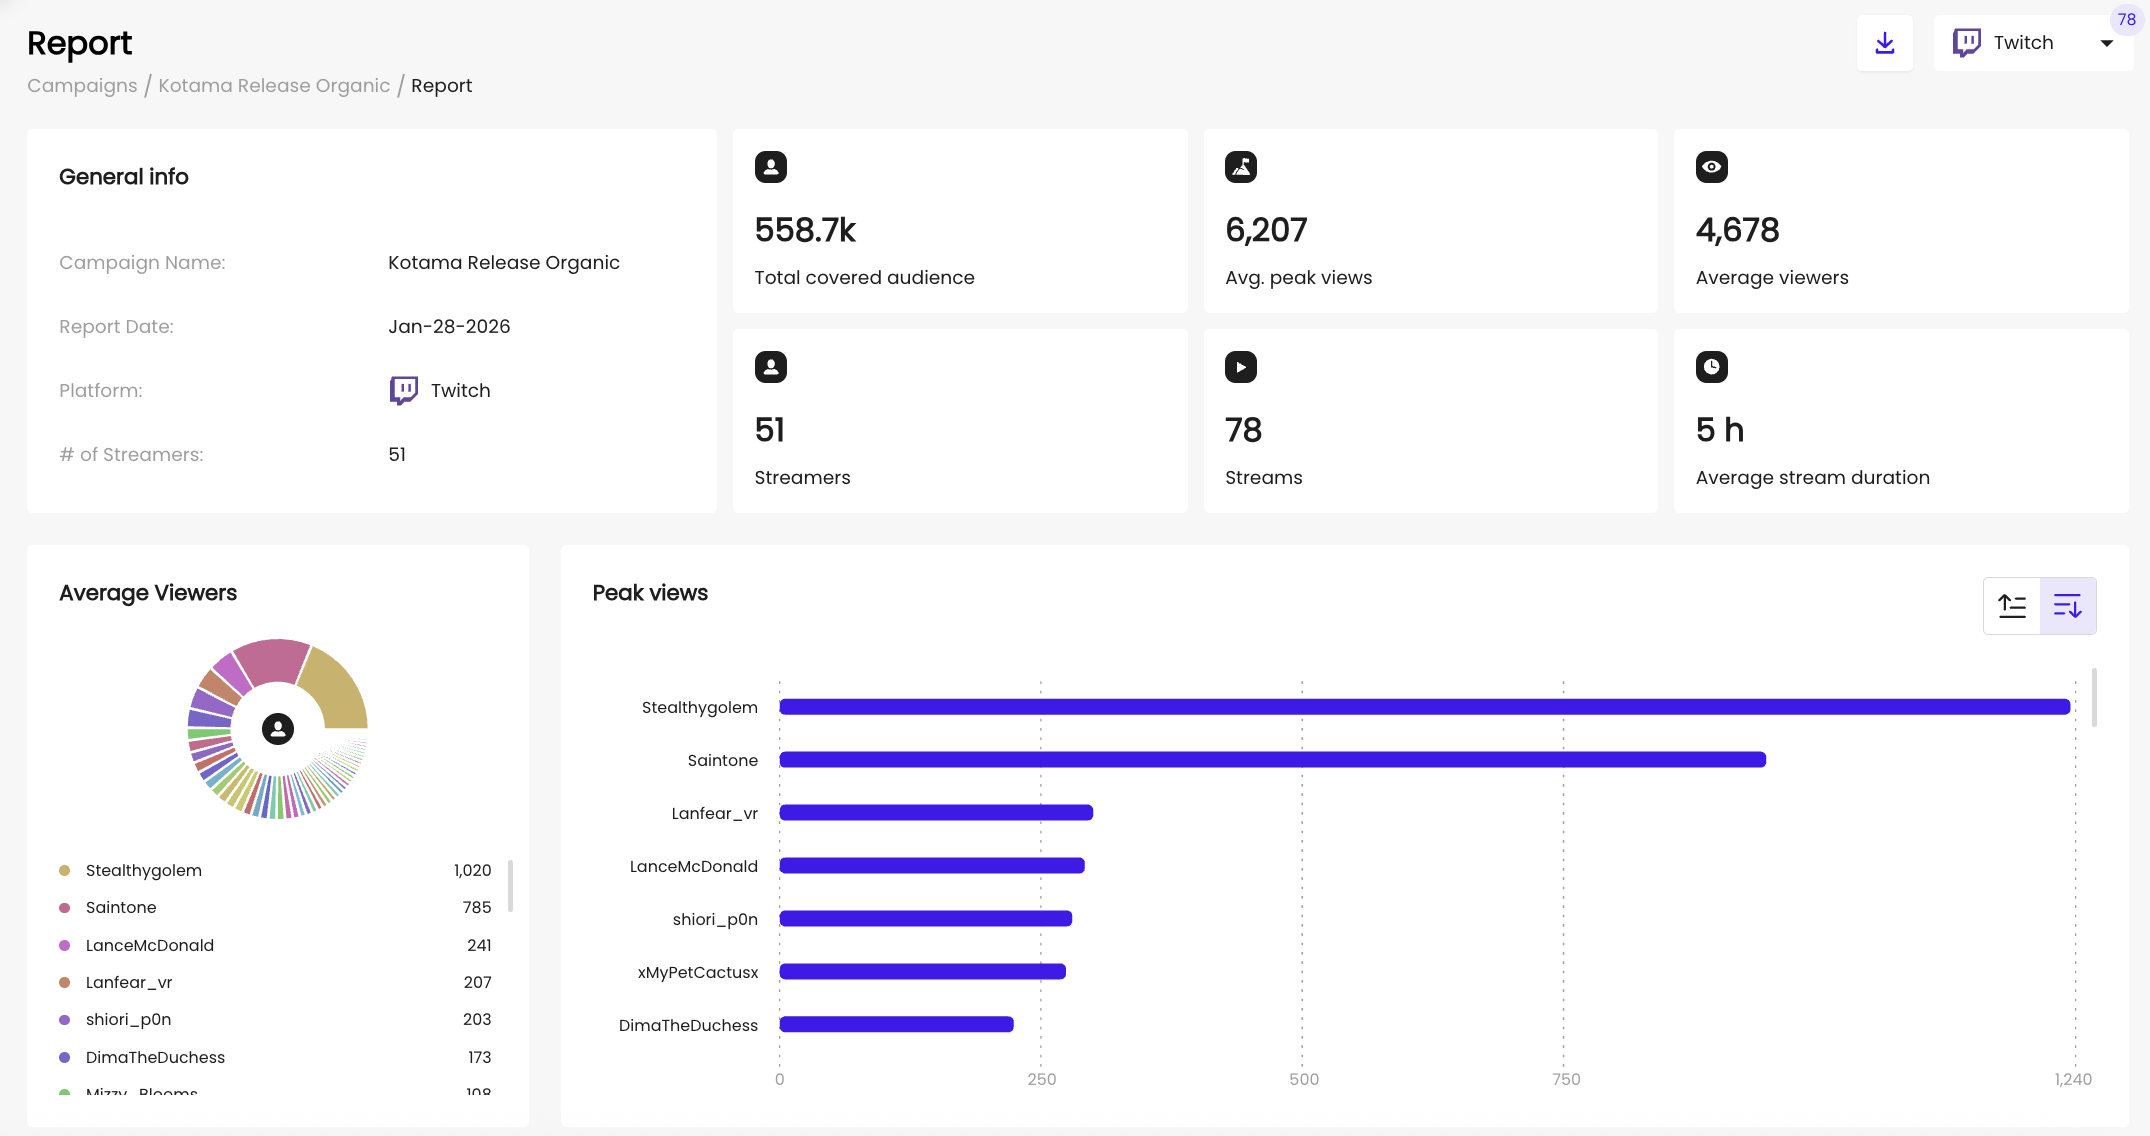The width and height of the screenshot is (2150, 1136).
Task: Click the Total covered audience person icon
Action: (x=770, y=167)
